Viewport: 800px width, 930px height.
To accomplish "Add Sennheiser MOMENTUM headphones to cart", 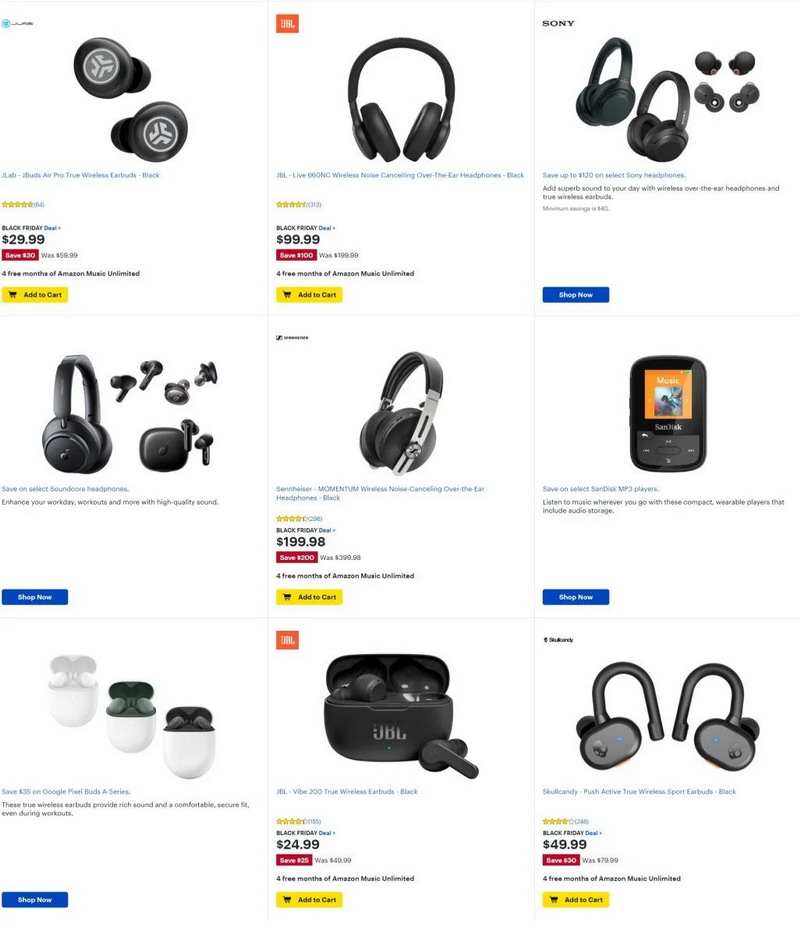I will click(309, 597).
